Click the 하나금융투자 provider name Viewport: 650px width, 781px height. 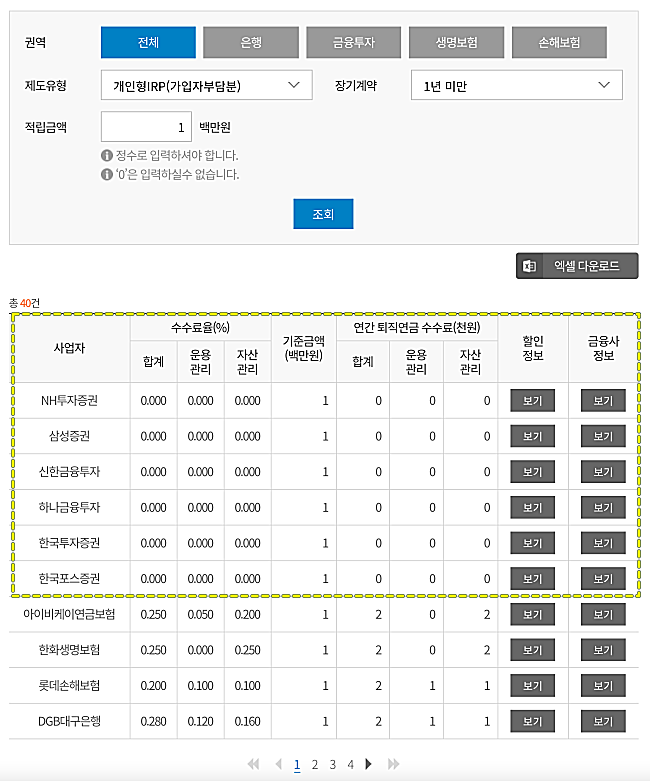(69, 508)
